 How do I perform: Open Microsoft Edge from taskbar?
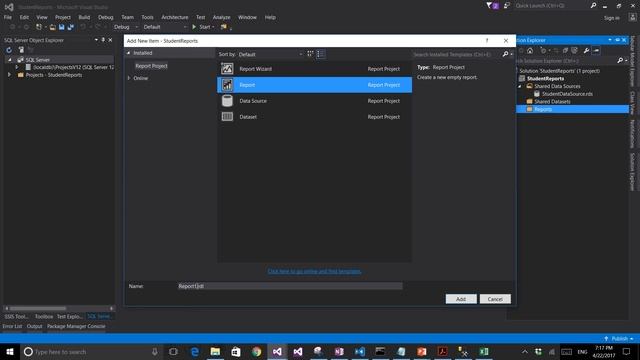point(195,351)
